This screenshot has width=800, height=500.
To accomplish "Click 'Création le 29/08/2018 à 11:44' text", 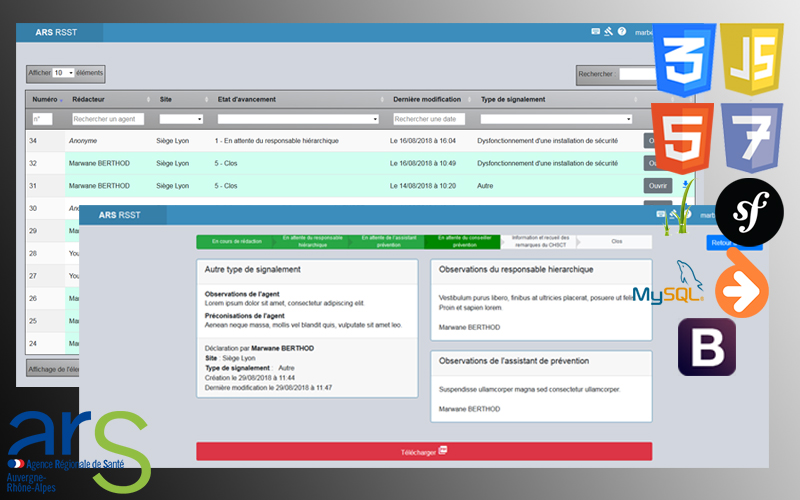I will click(249, 378).
